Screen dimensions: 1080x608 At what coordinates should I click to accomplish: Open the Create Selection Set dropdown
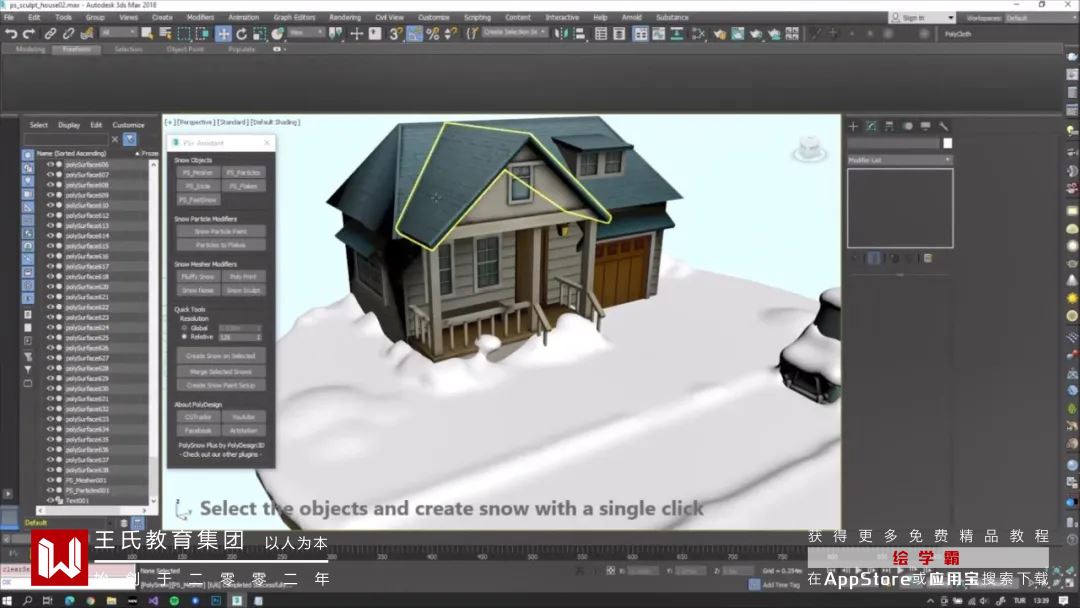515,32
